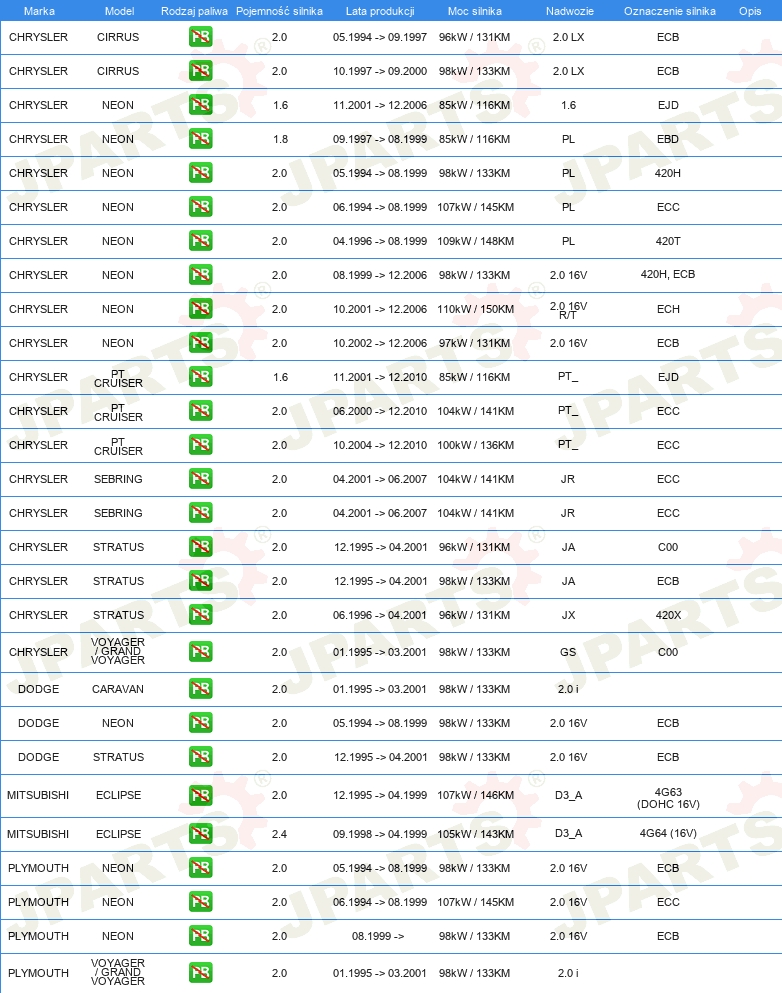Click fuel icon in Chrysler Neon 97kW row
The width and height of the screenshot is (782, 993).
pyautogui.click(x=201, y=343)
